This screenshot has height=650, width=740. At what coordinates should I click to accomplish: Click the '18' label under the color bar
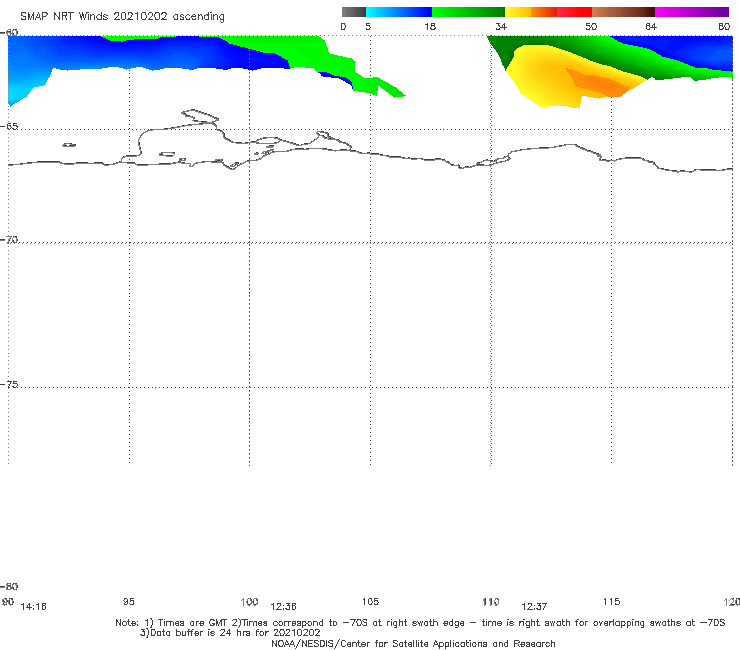(430, 27)
